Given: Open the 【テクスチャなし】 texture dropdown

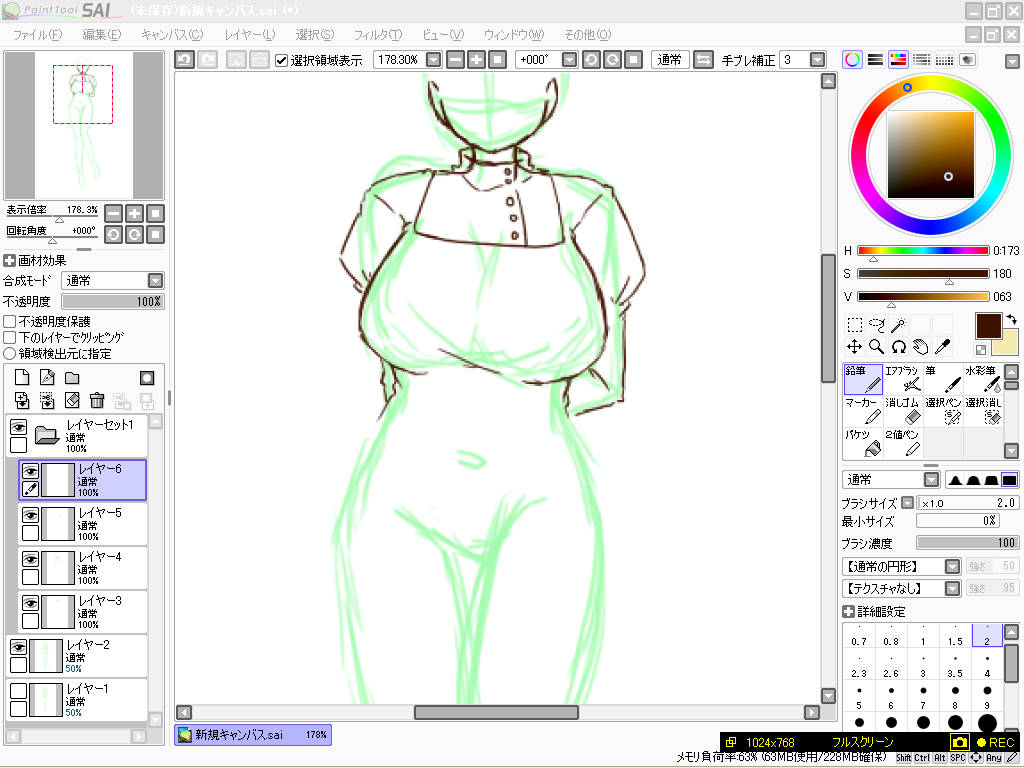Looking at the screenshot, I should click(953, 588).
